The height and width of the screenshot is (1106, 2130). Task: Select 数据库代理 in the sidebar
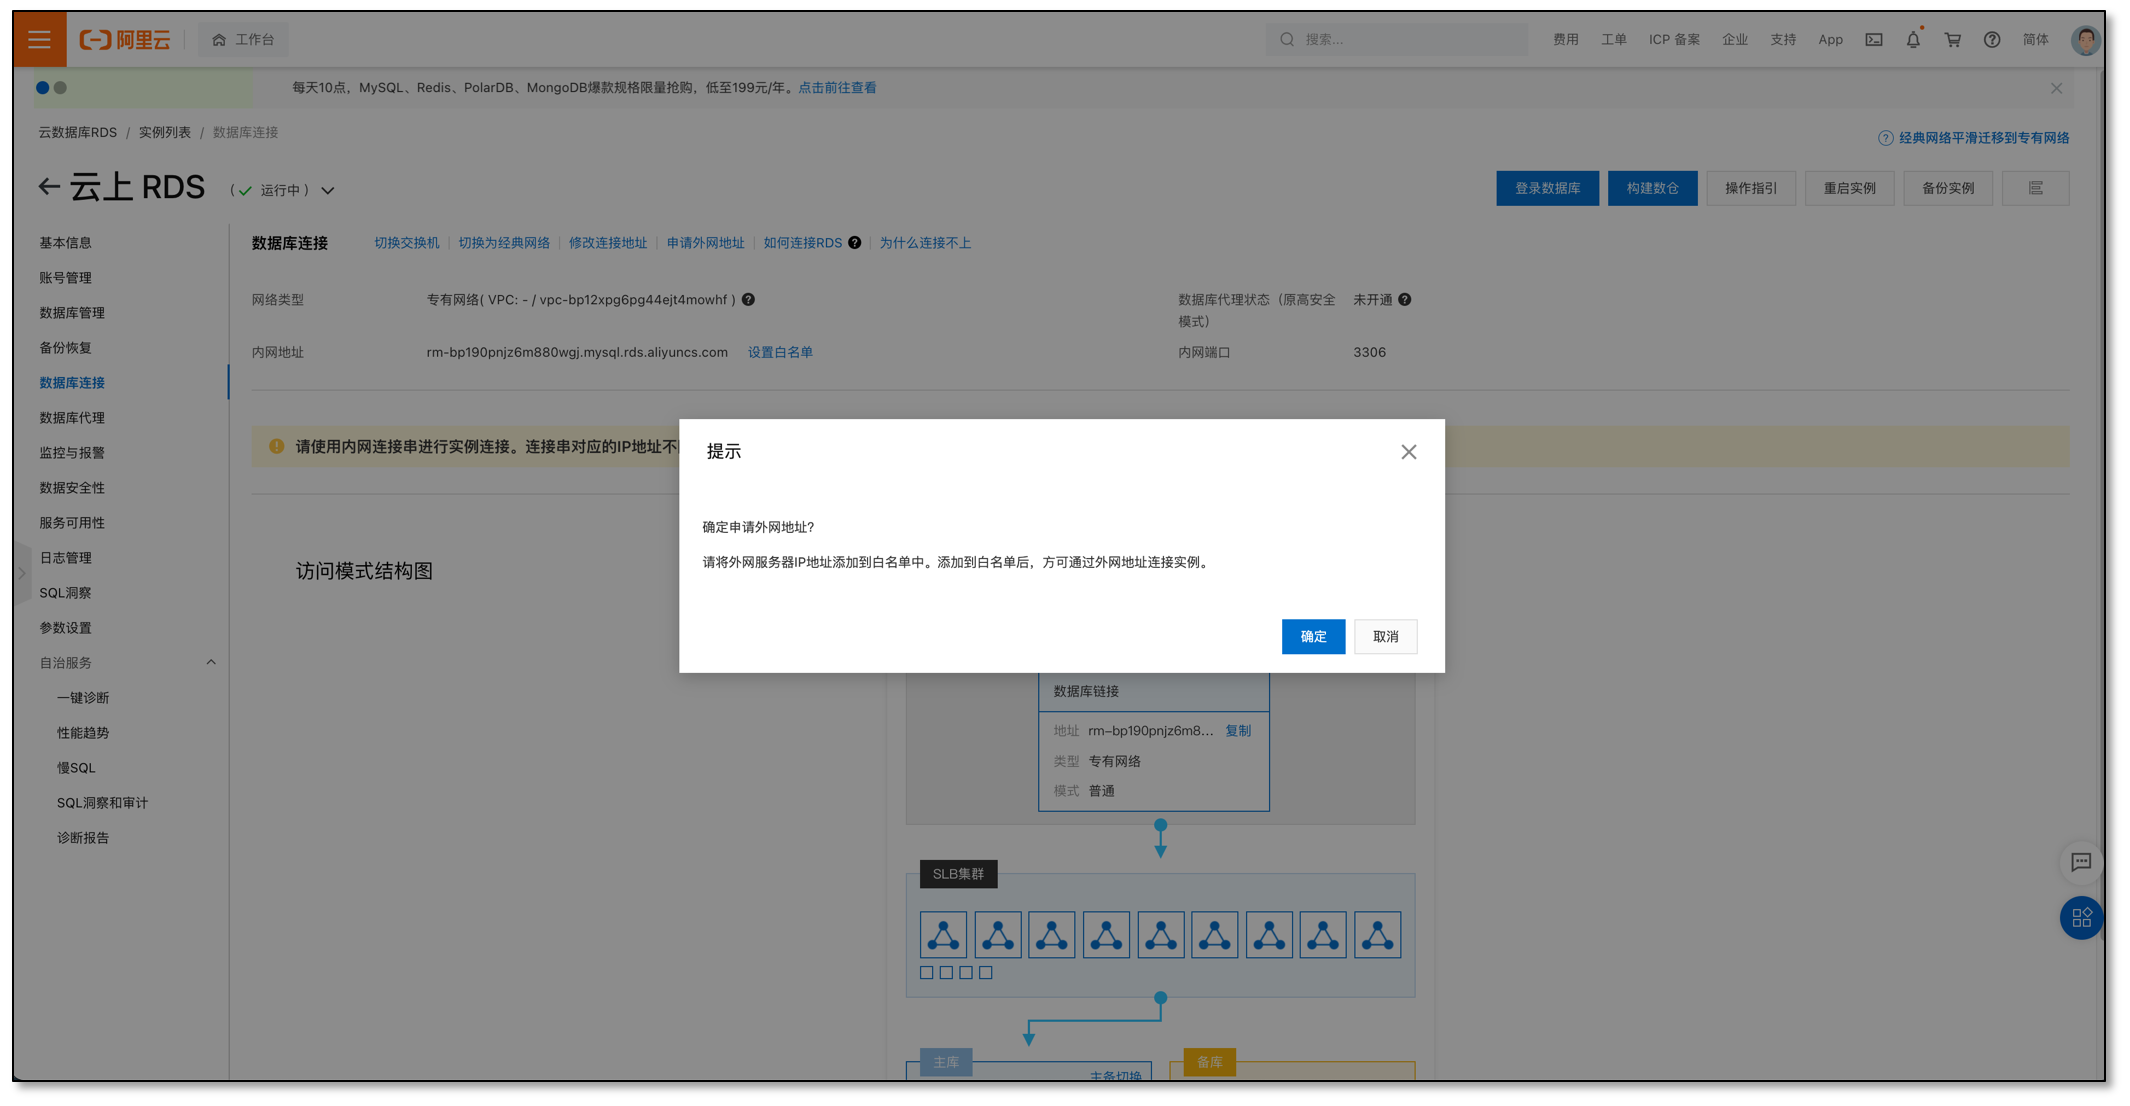[71, 417]
